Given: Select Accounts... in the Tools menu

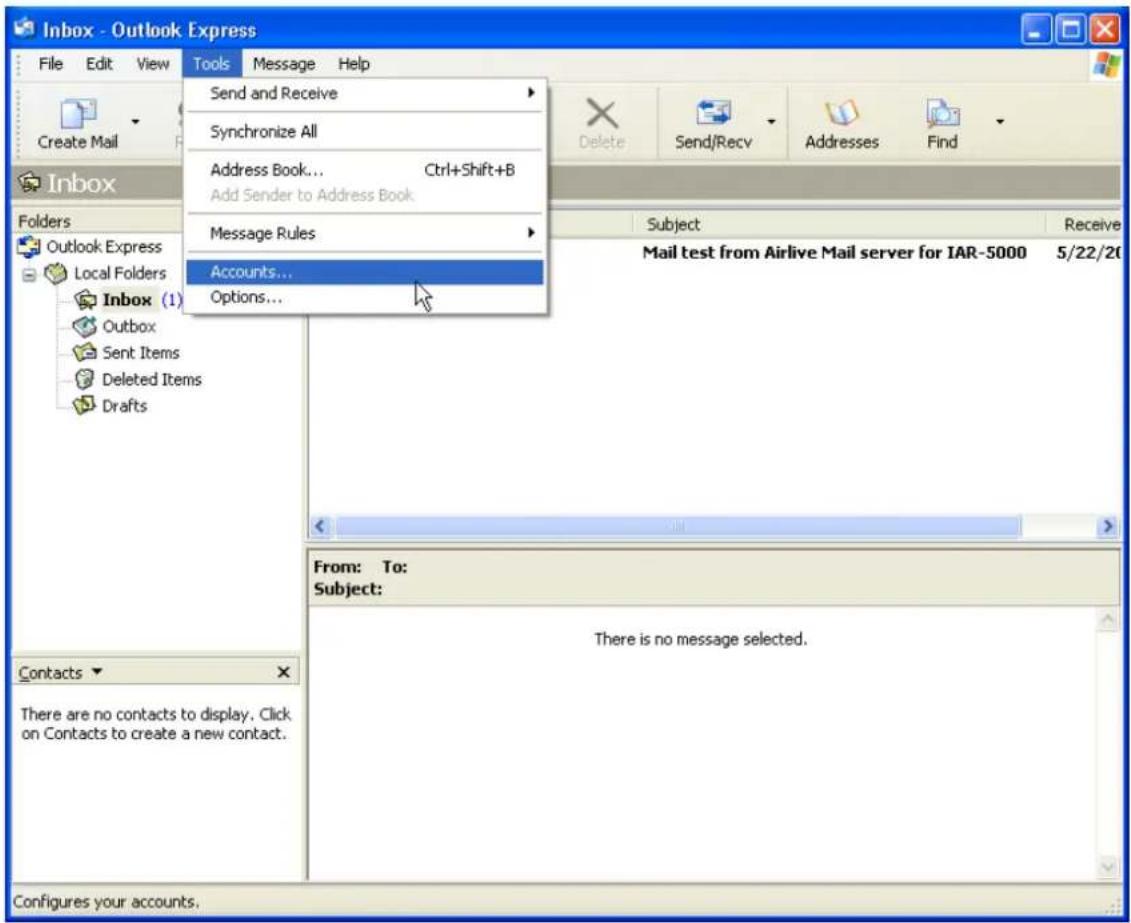Looking at the screenshot, I should [x=365, y=272].
